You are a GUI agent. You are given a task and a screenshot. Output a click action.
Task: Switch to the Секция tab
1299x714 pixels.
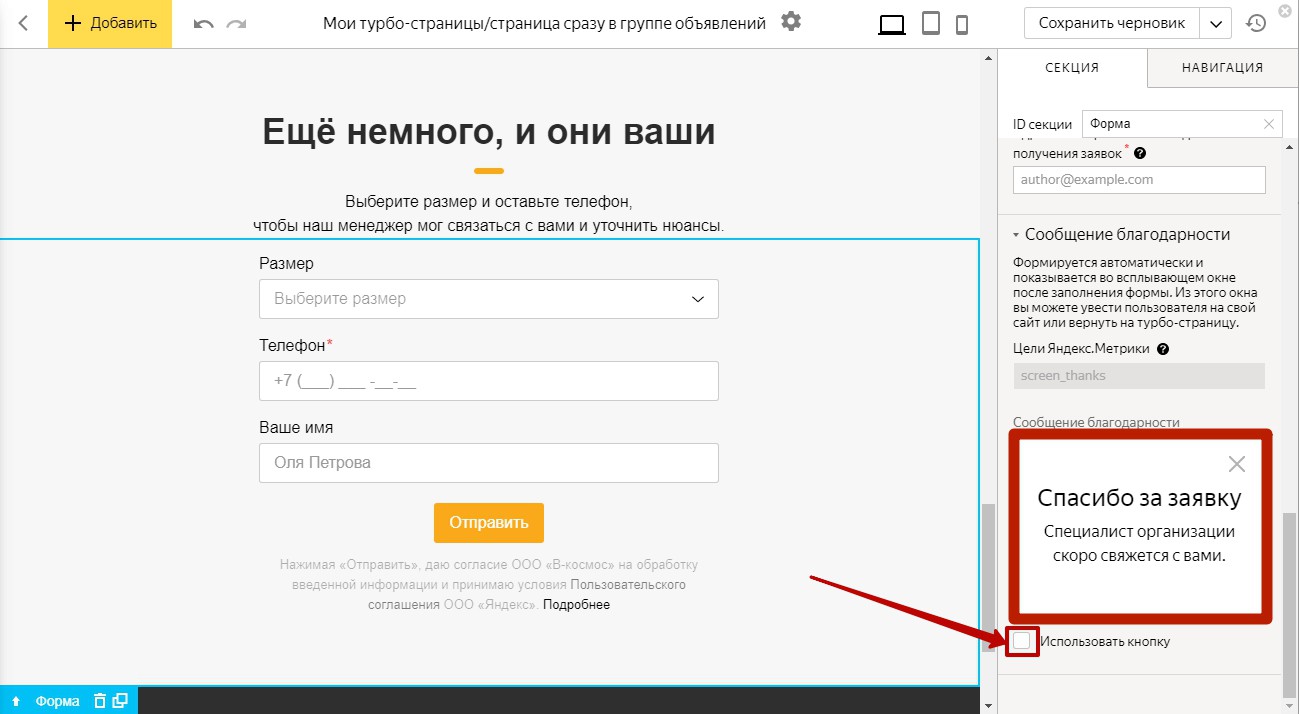[1072, 68]
